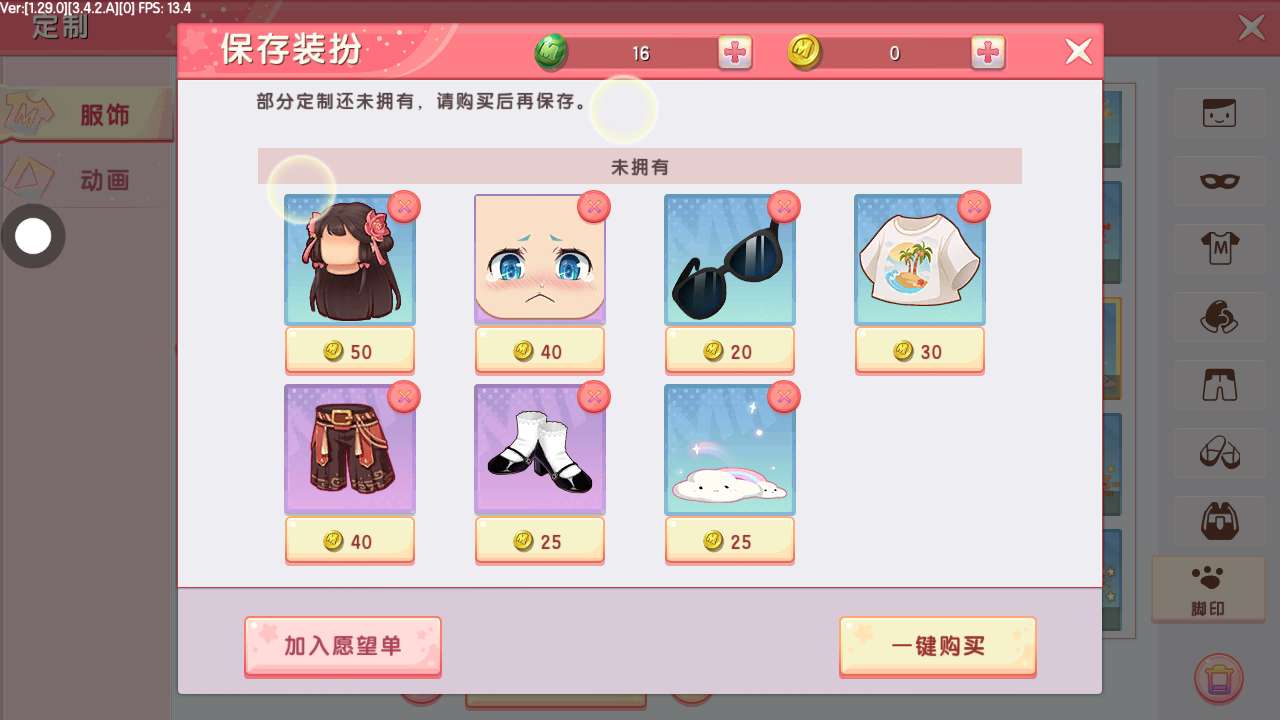The image size is (1280, 720).
Task: Remove the crying face item
Action: coord(594,207)
